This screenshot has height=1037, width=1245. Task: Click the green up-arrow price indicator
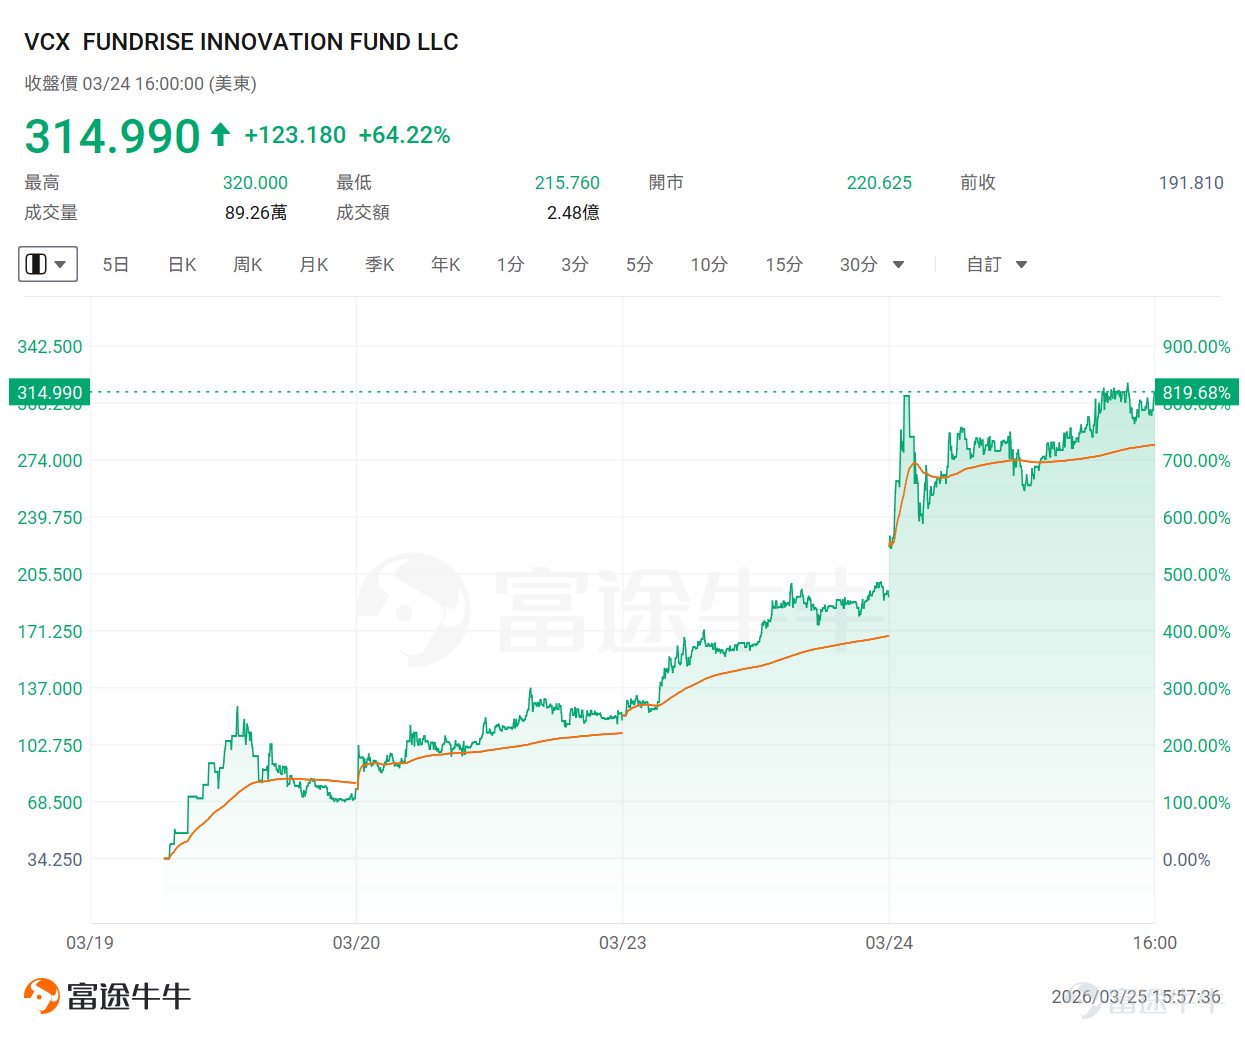point(221,134)
